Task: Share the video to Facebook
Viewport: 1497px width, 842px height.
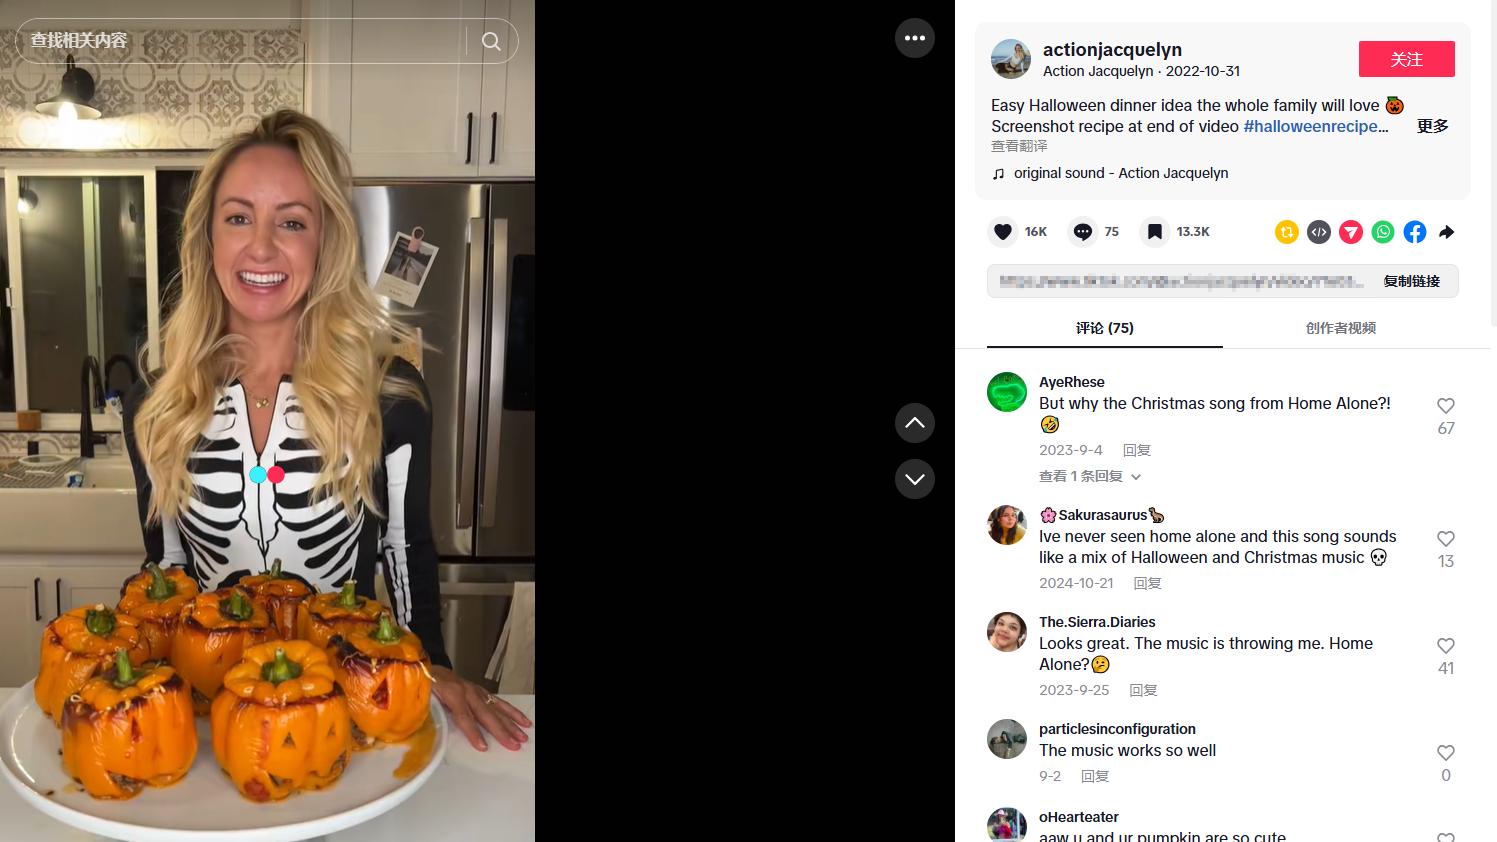Action: [1415, 232]
